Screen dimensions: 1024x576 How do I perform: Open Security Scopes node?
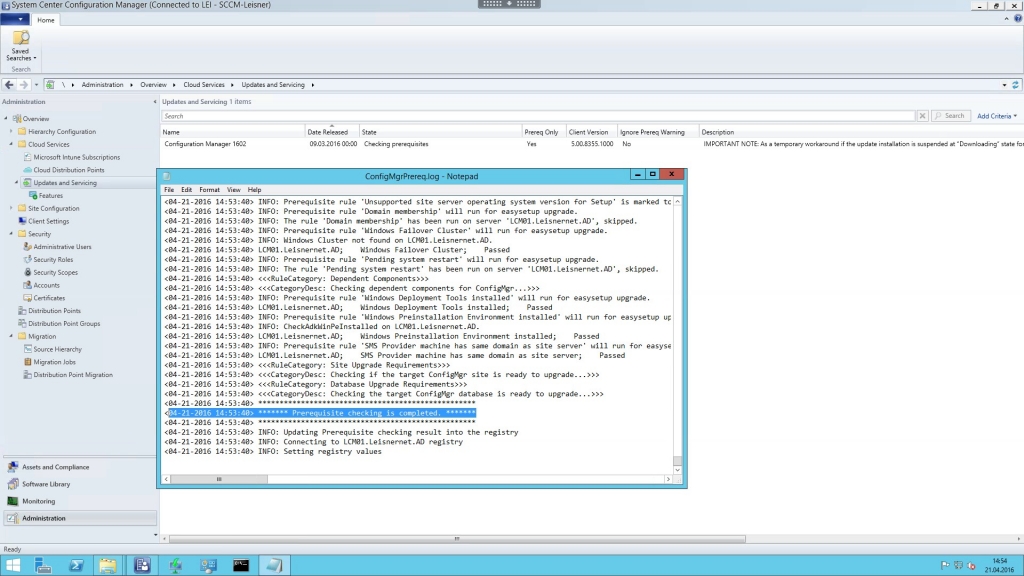[56, 272]
